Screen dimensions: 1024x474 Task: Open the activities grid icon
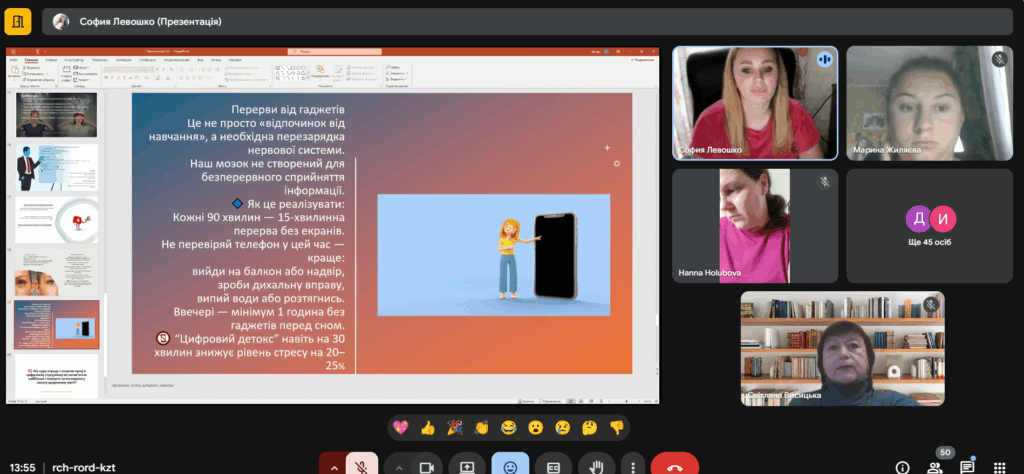[999, 467]
